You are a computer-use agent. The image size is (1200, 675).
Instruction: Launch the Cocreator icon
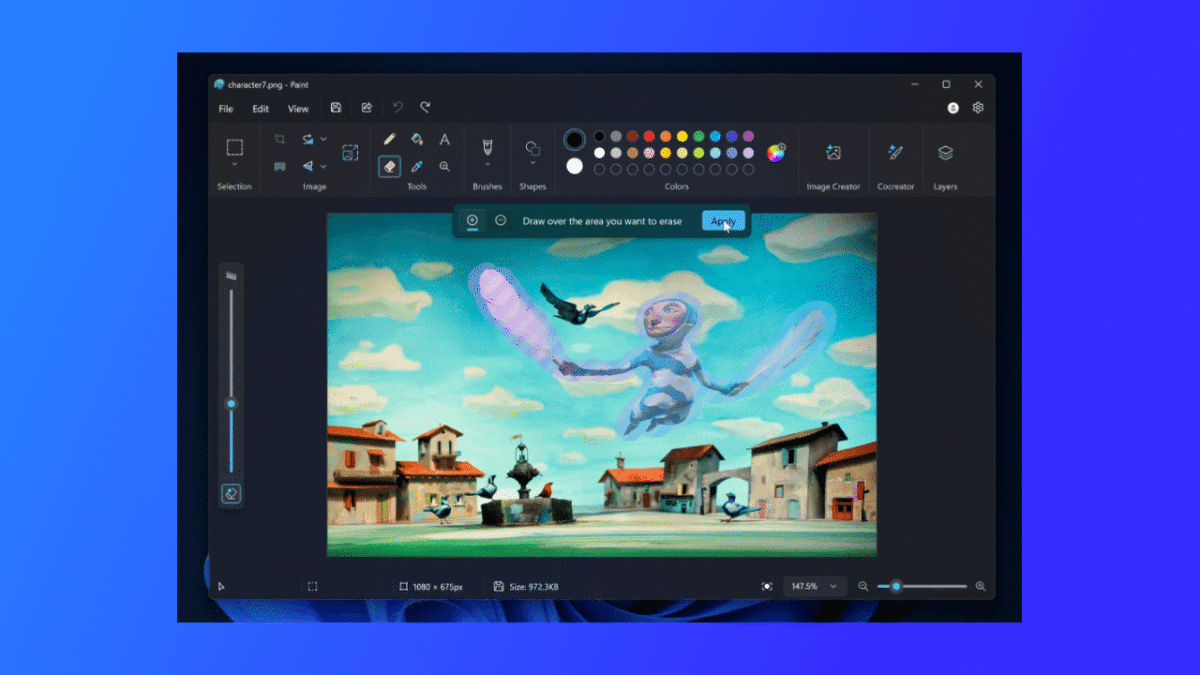[x=895, y=152]
